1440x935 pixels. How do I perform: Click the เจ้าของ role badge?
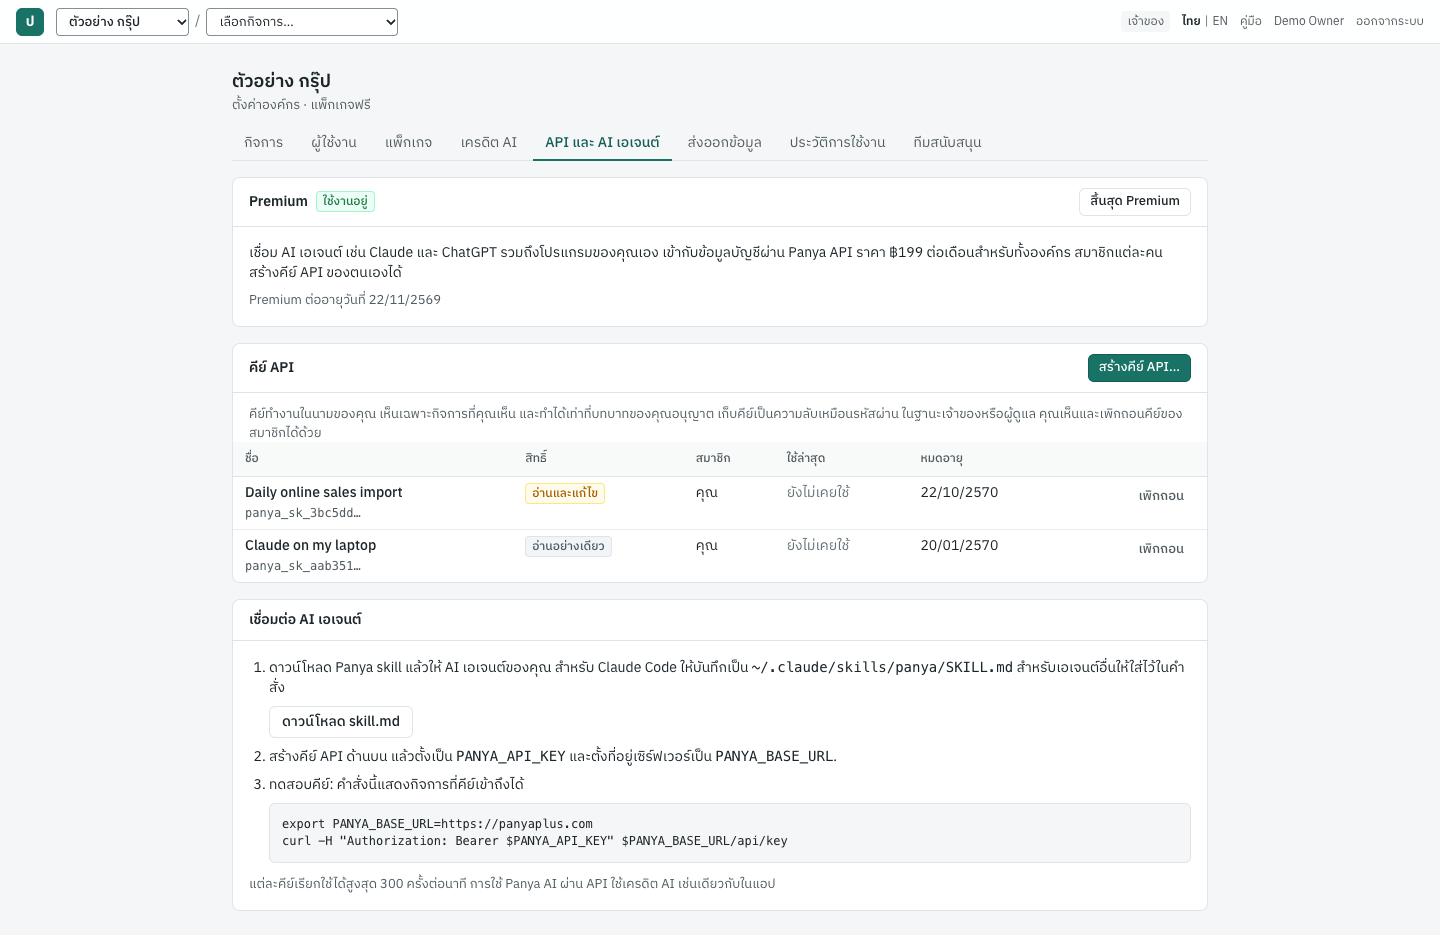tap(1145, 21)
